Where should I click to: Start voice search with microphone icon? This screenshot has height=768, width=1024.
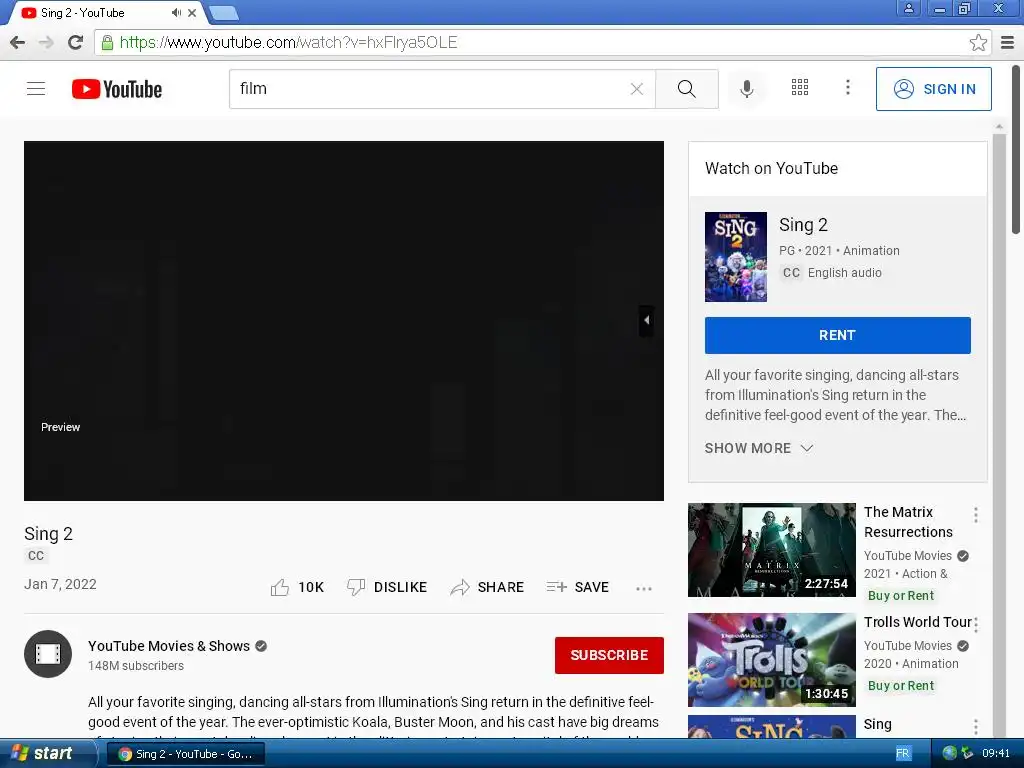point(746,89)
